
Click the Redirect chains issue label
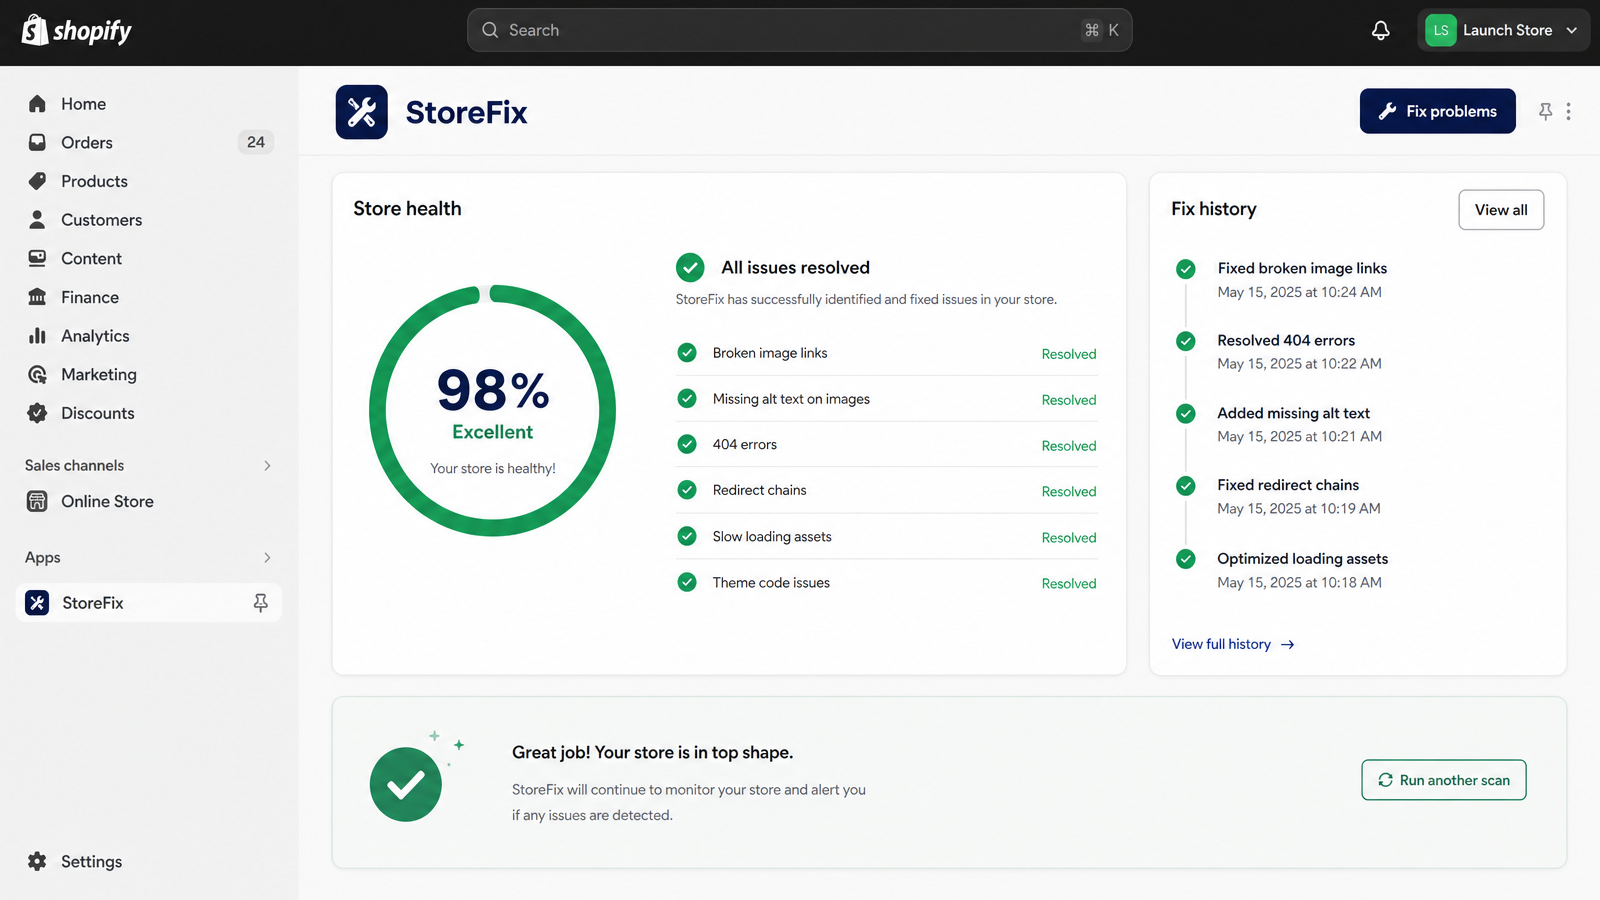pos(759,490)
